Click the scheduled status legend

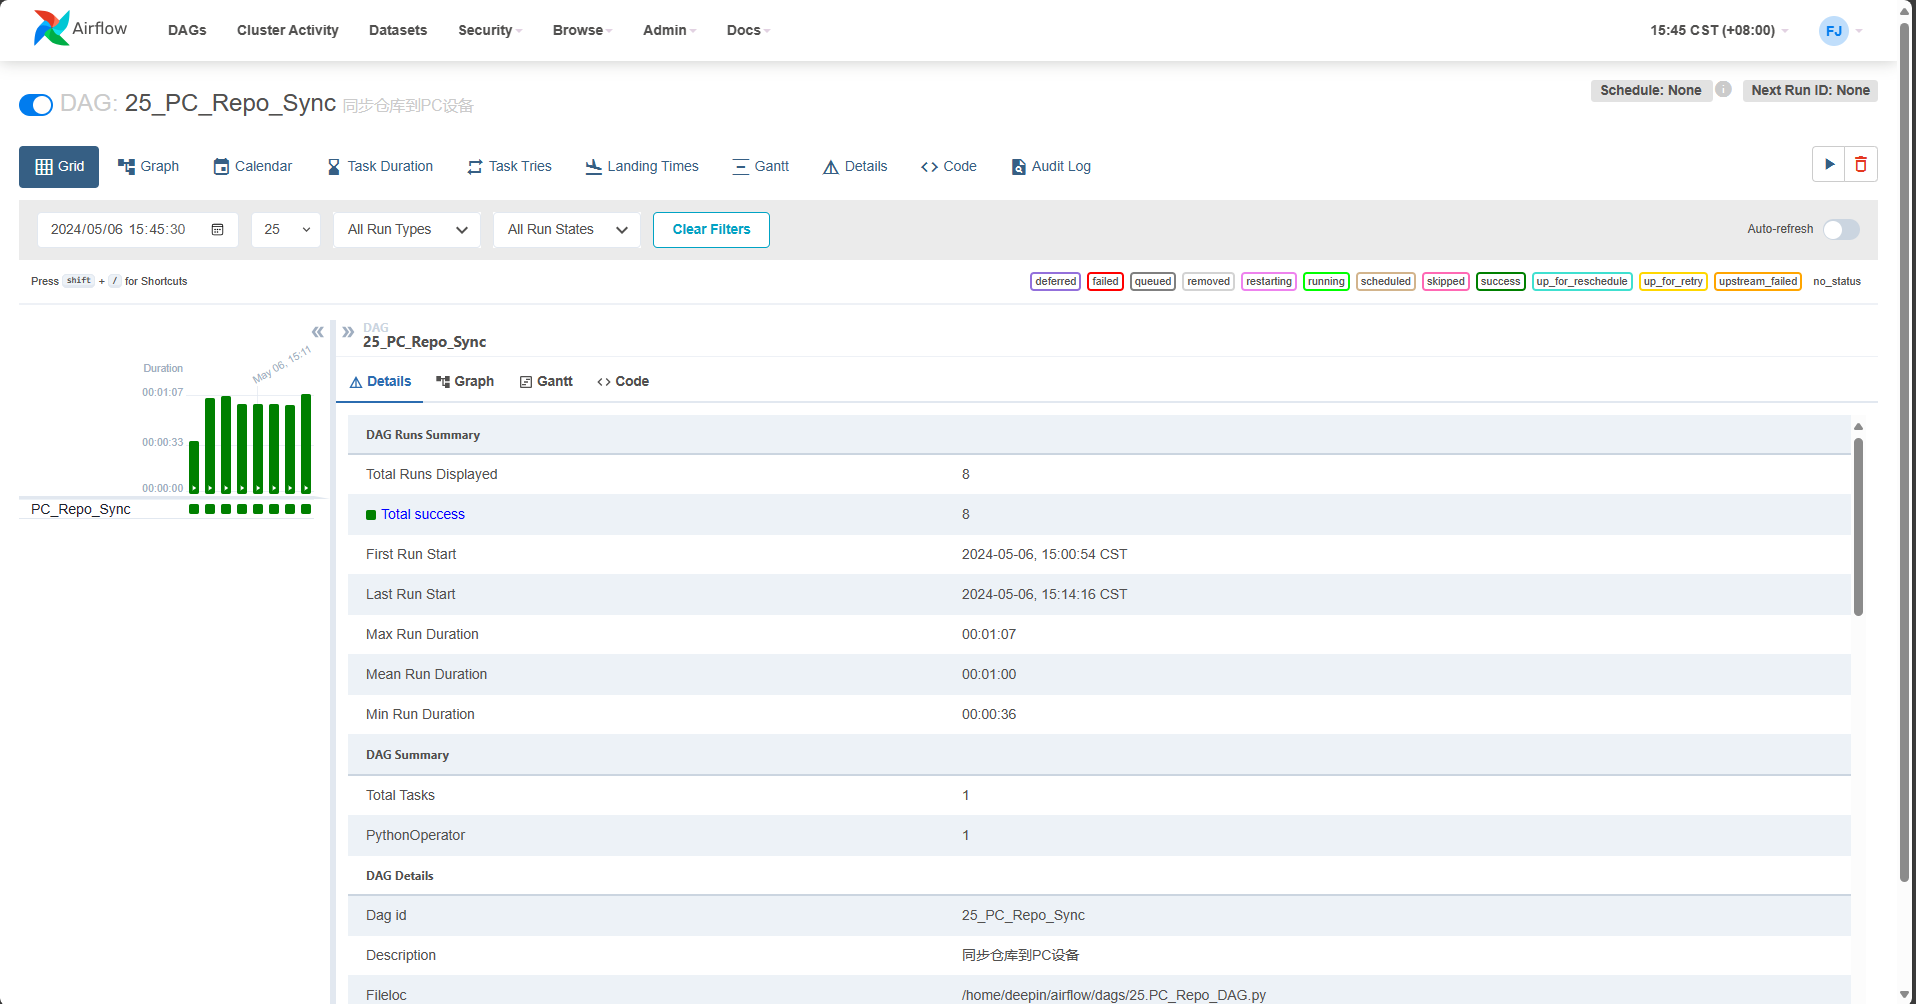[x=1385, y=281]
